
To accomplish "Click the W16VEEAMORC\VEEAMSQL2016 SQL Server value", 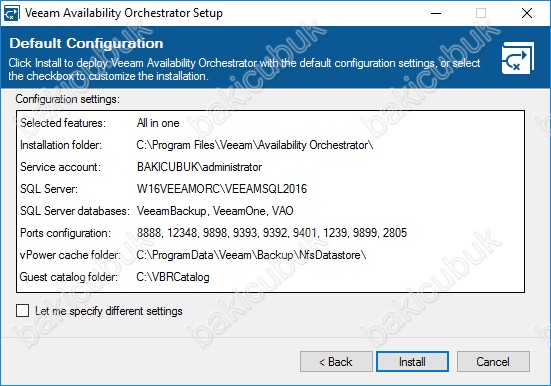I will (x=222, y=189).
